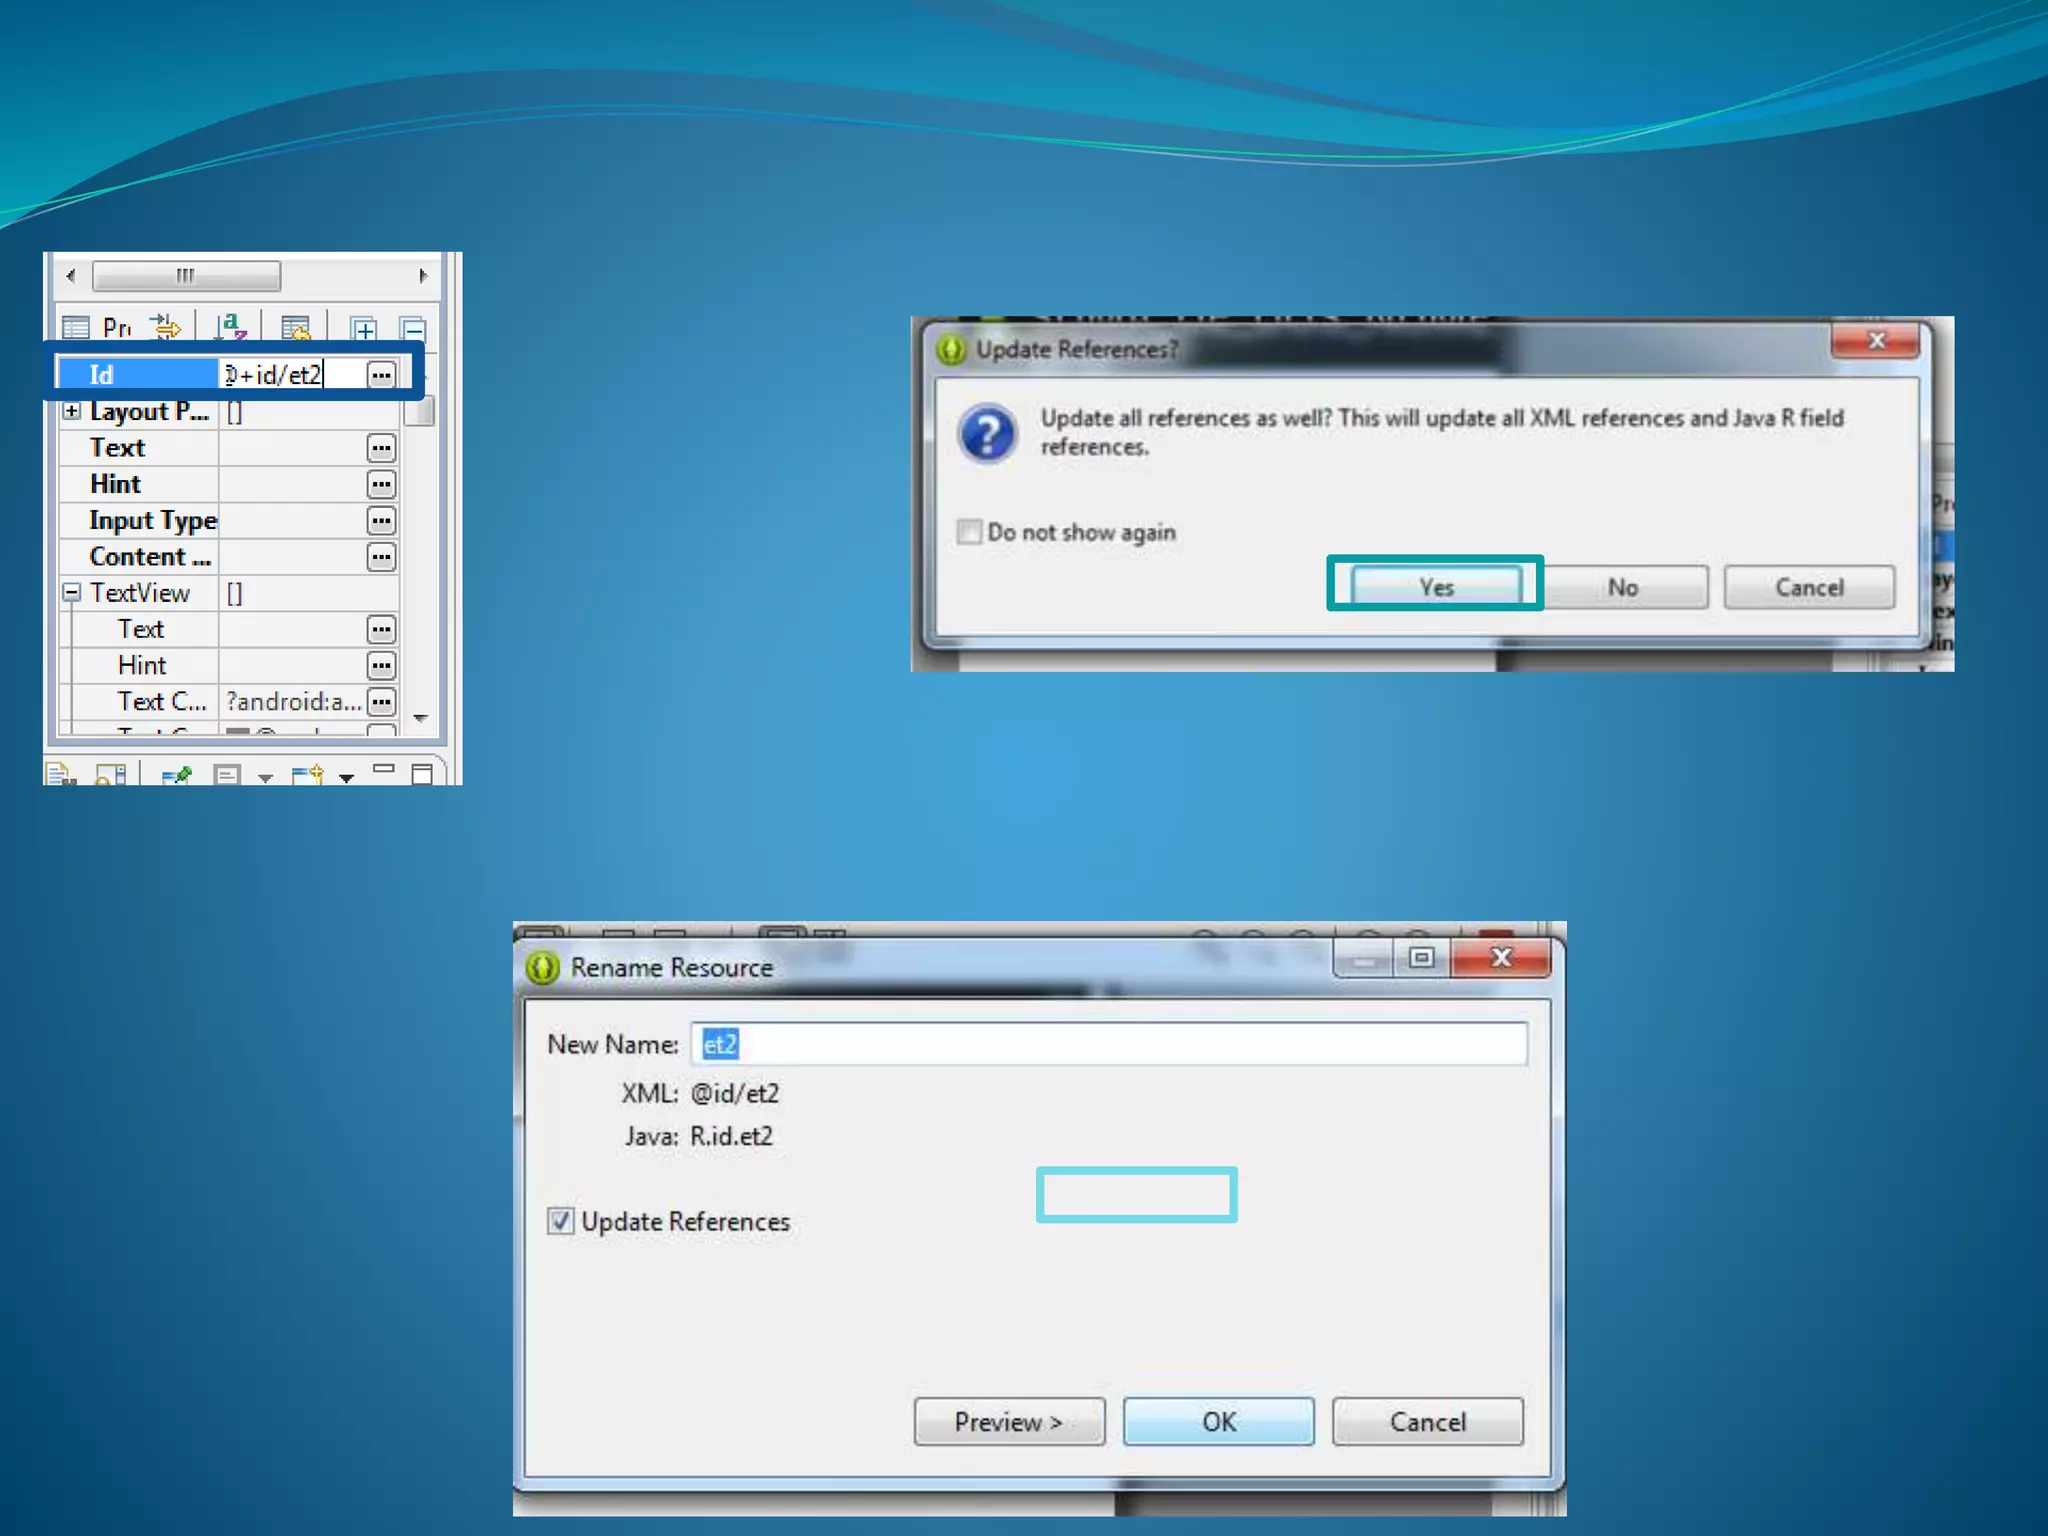Open the ellipsis browse button for the Id row
This screenshot has height=1536, width=2048.
coord(381,375)
